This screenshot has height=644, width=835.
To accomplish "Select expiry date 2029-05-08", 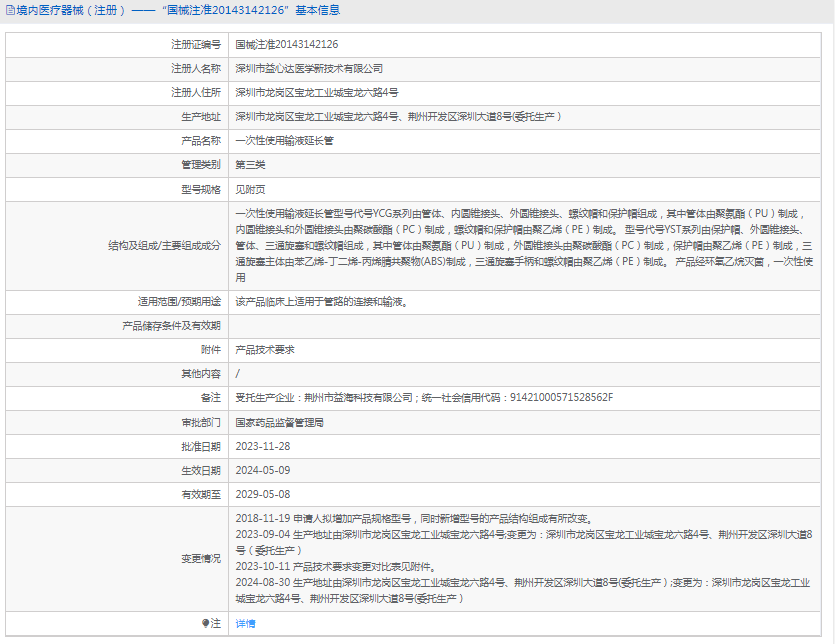I will pyautogui.click(x=263, y=494).
